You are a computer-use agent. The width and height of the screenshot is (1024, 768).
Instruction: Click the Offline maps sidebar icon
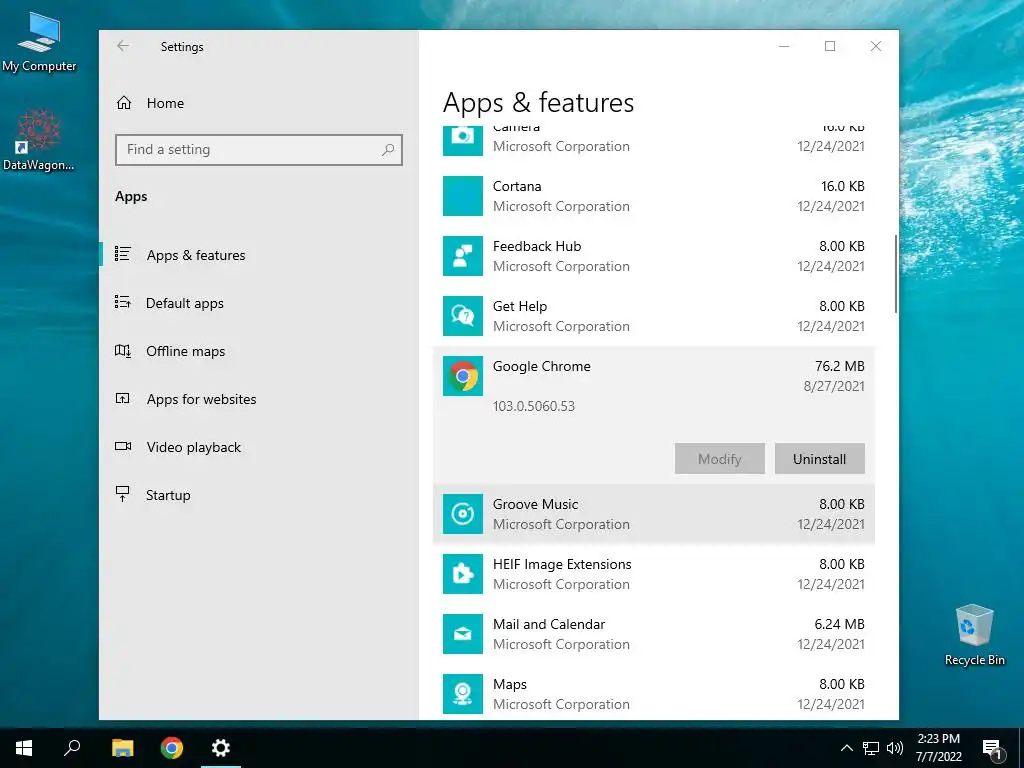122,351
